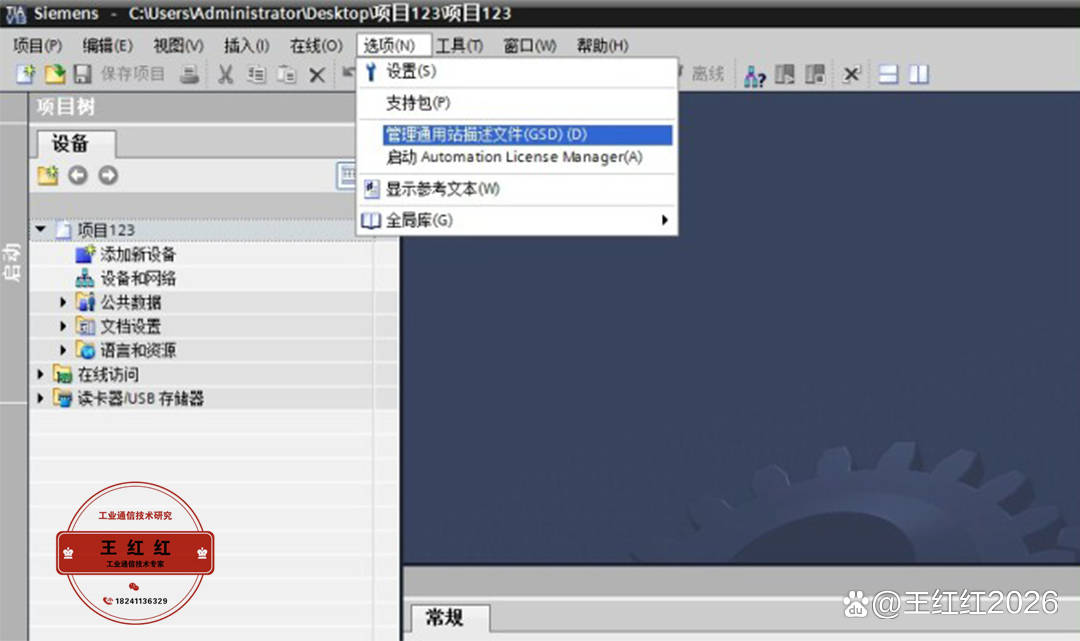This screenshot has width=1080, height=641.
Task: Start Automation License Manager entry
Action: 517,157
